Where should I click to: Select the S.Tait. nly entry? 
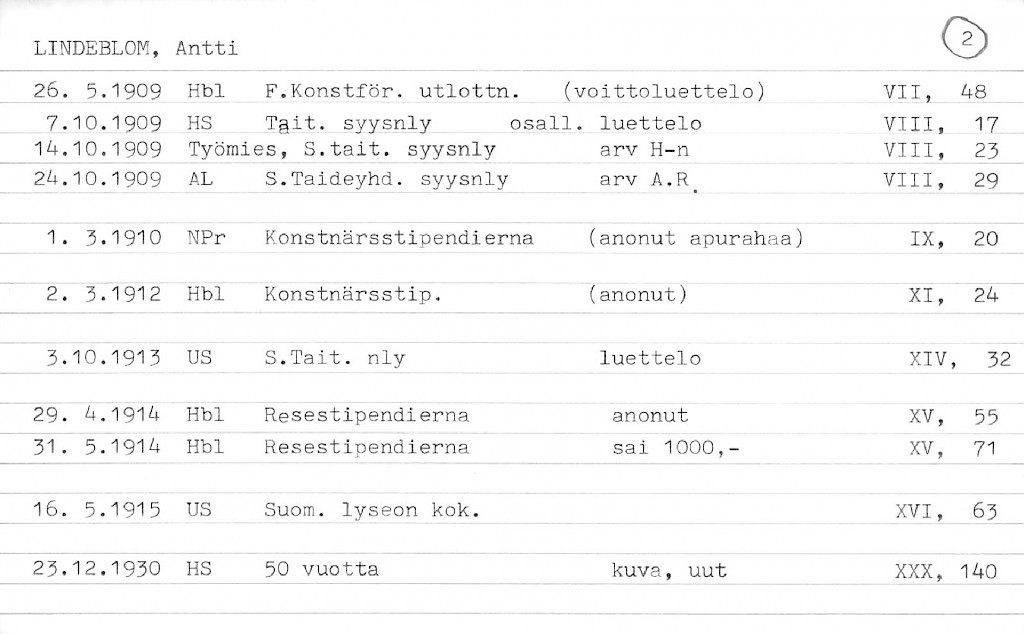pyautogui.click(x=335, y=359)
